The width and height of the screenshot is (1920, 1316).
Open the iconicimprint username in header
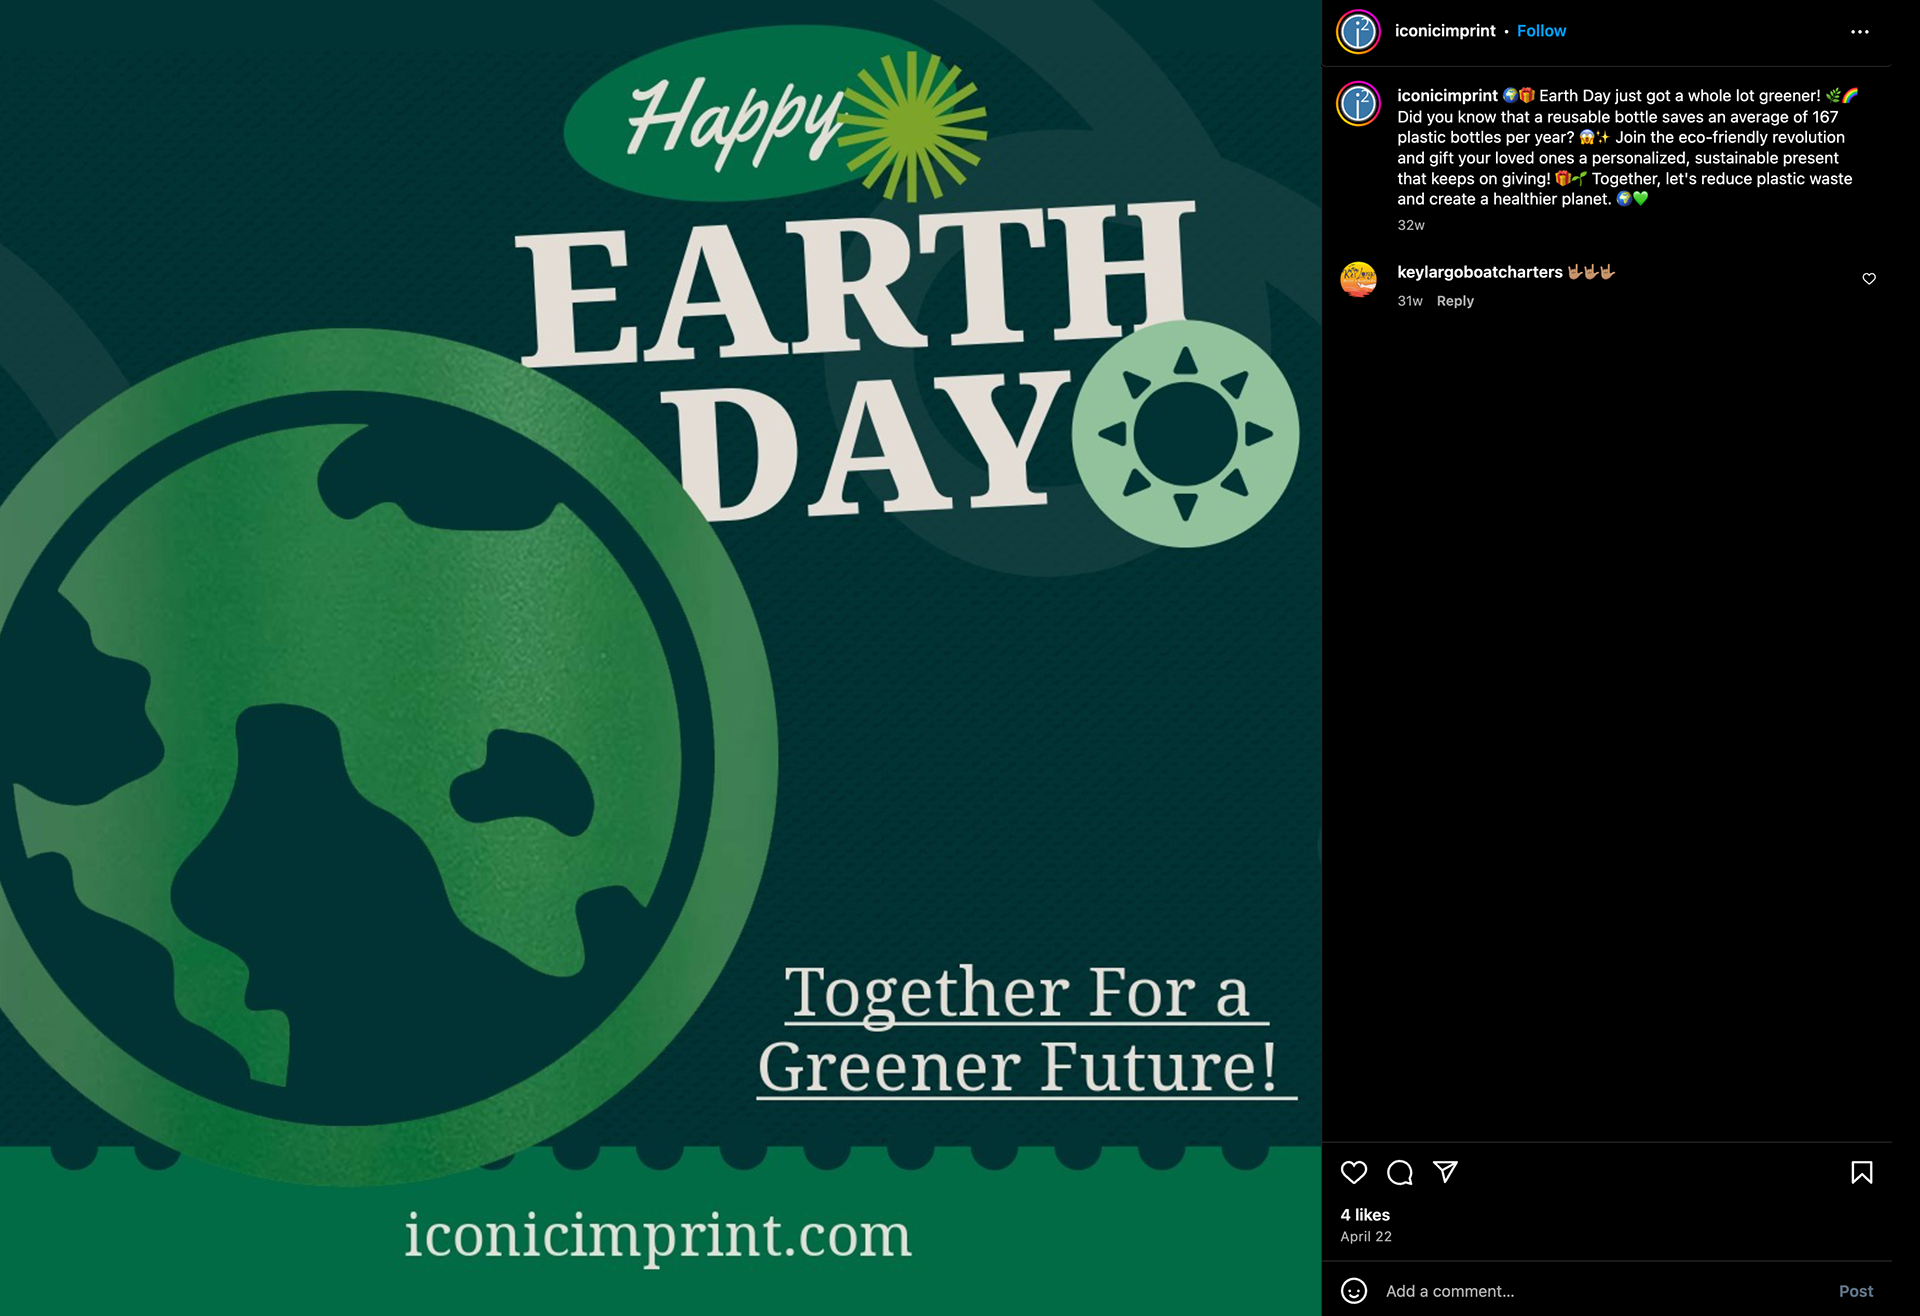[1445, 31]
